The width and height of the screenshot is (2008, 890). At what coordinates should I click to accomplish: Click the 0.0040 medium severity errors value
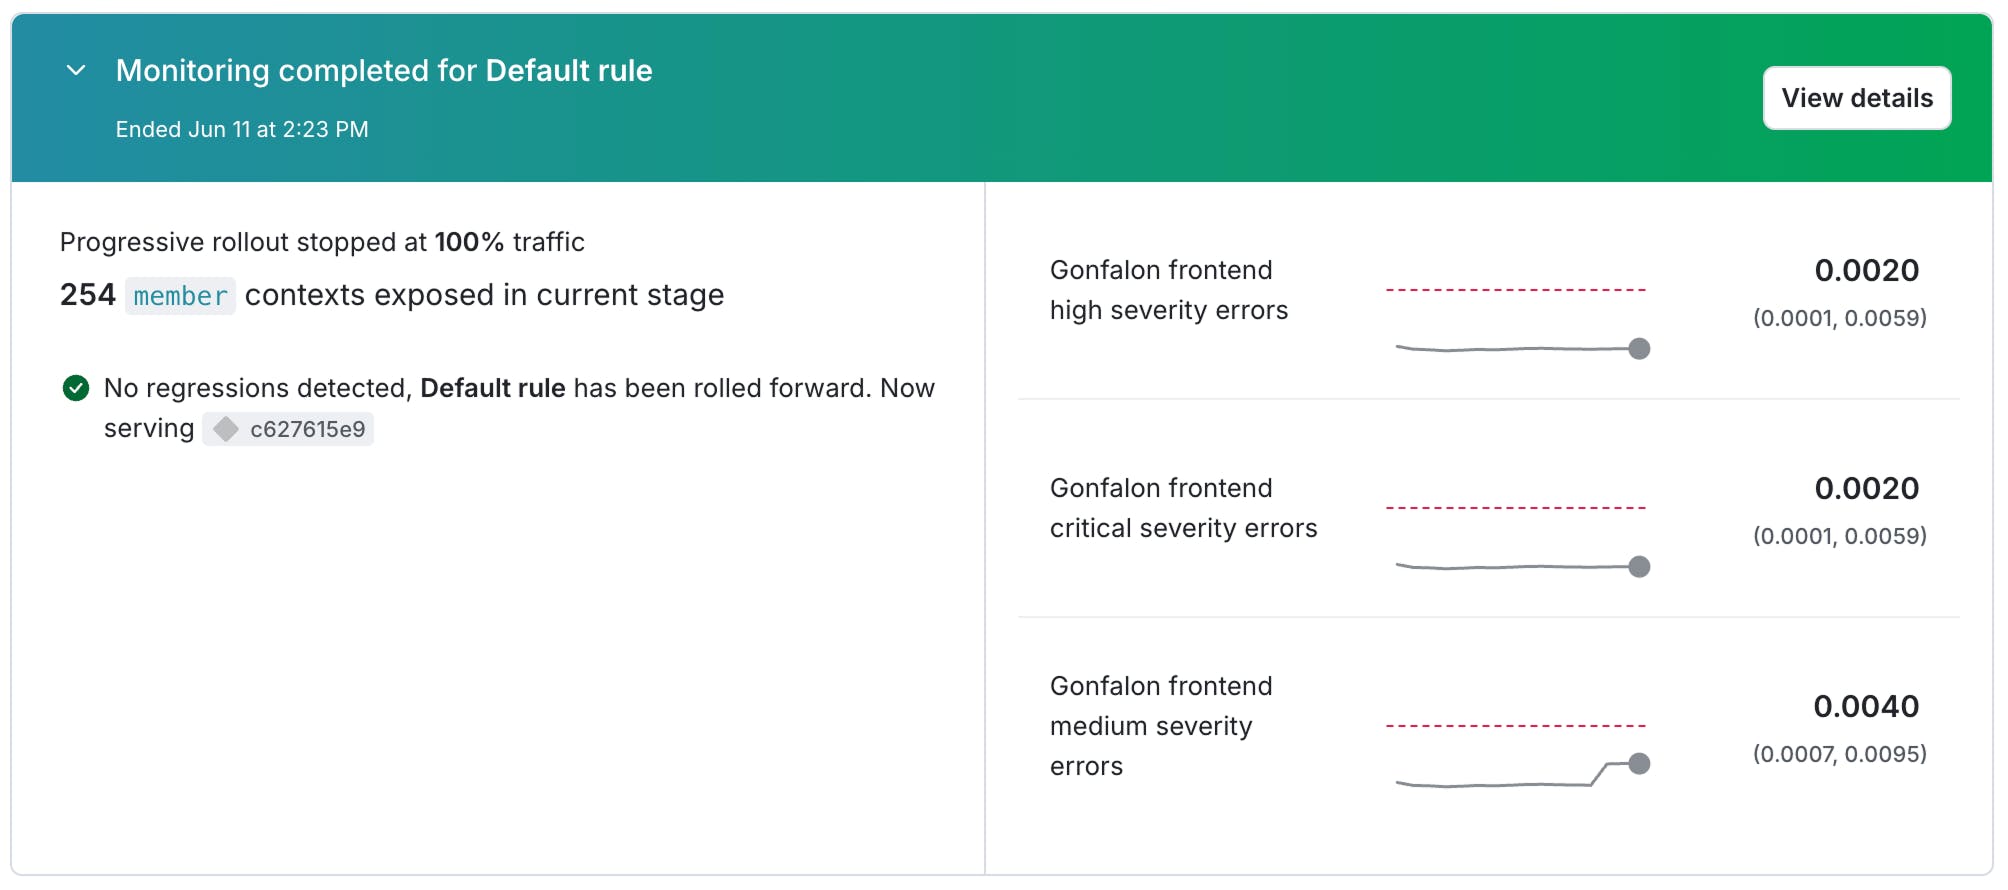pyautogui.click(x=1866, y=706)
